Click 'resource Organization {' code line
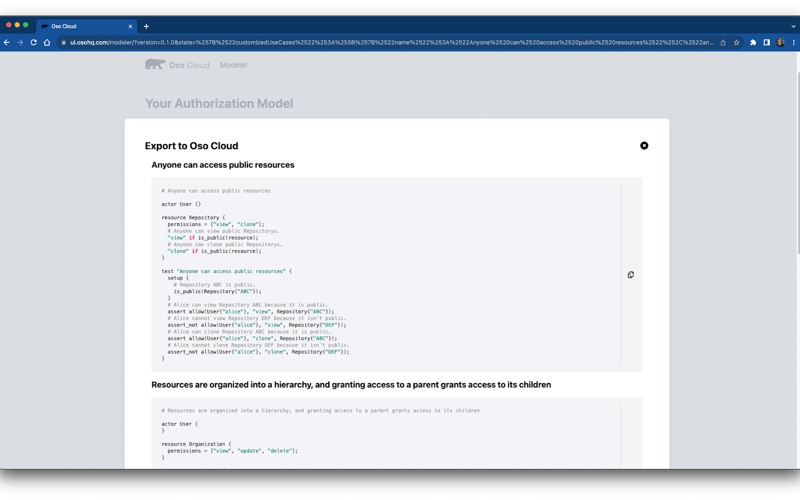Image resolution: width=800 pixels, height=500 pixels. click(x=196, y=444)
